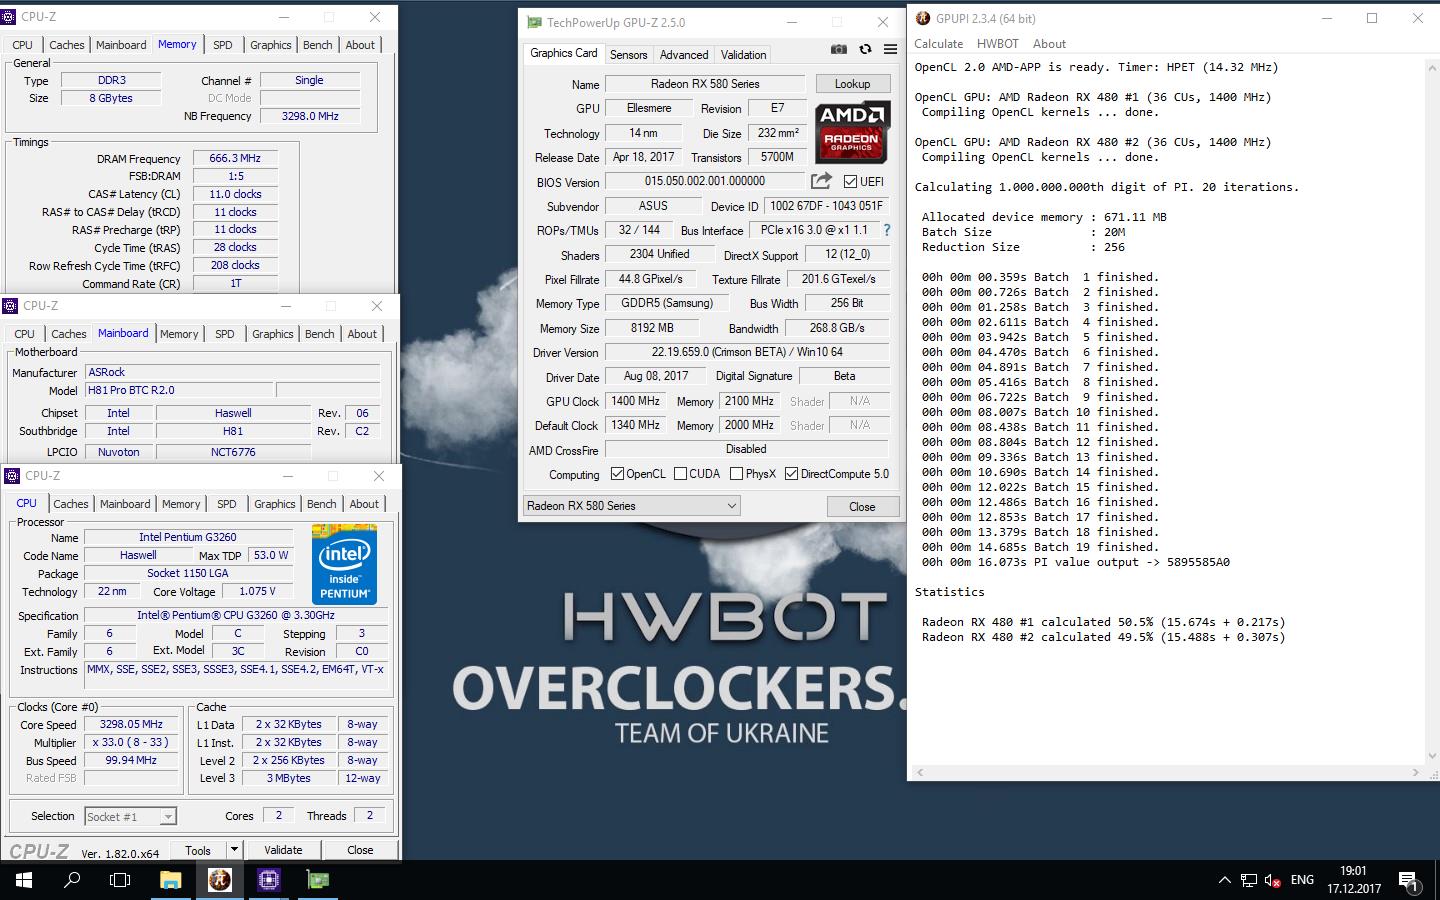Click the GPU-Z refresh arrows icon
This screenshot has width=1440, height=900.
[x=865, y=49]
